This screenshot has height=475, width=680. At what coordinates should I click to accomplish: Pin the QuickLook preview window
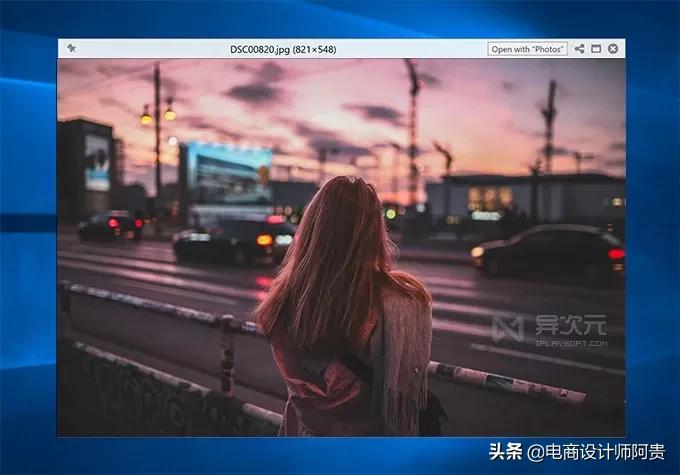pyautogui.click(x=72, y=48)
